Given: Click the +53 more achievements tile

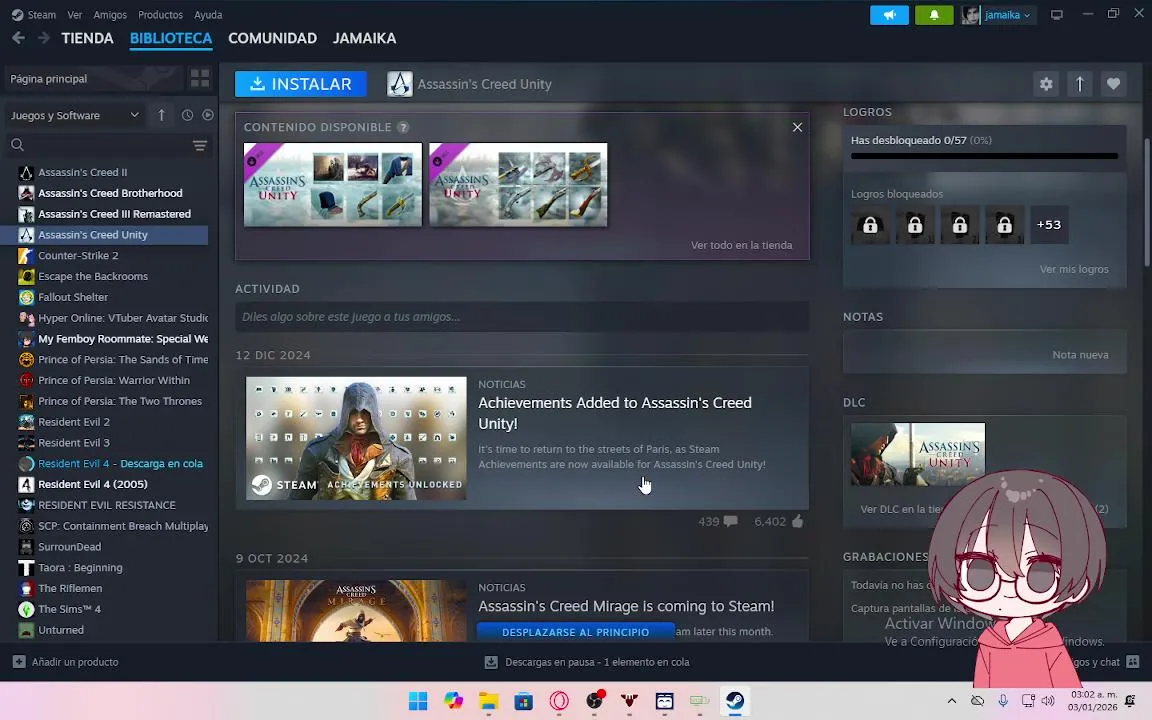Looking at the screenshot, I should point(1049,225).
